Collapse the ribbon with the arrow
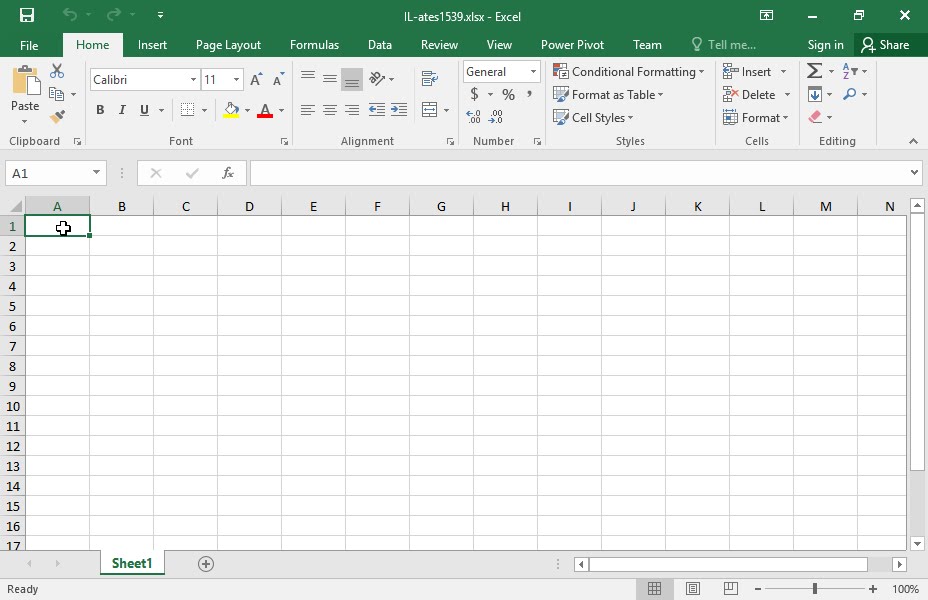The width and height of the screenshot is (928, 600). click(913, 141)
